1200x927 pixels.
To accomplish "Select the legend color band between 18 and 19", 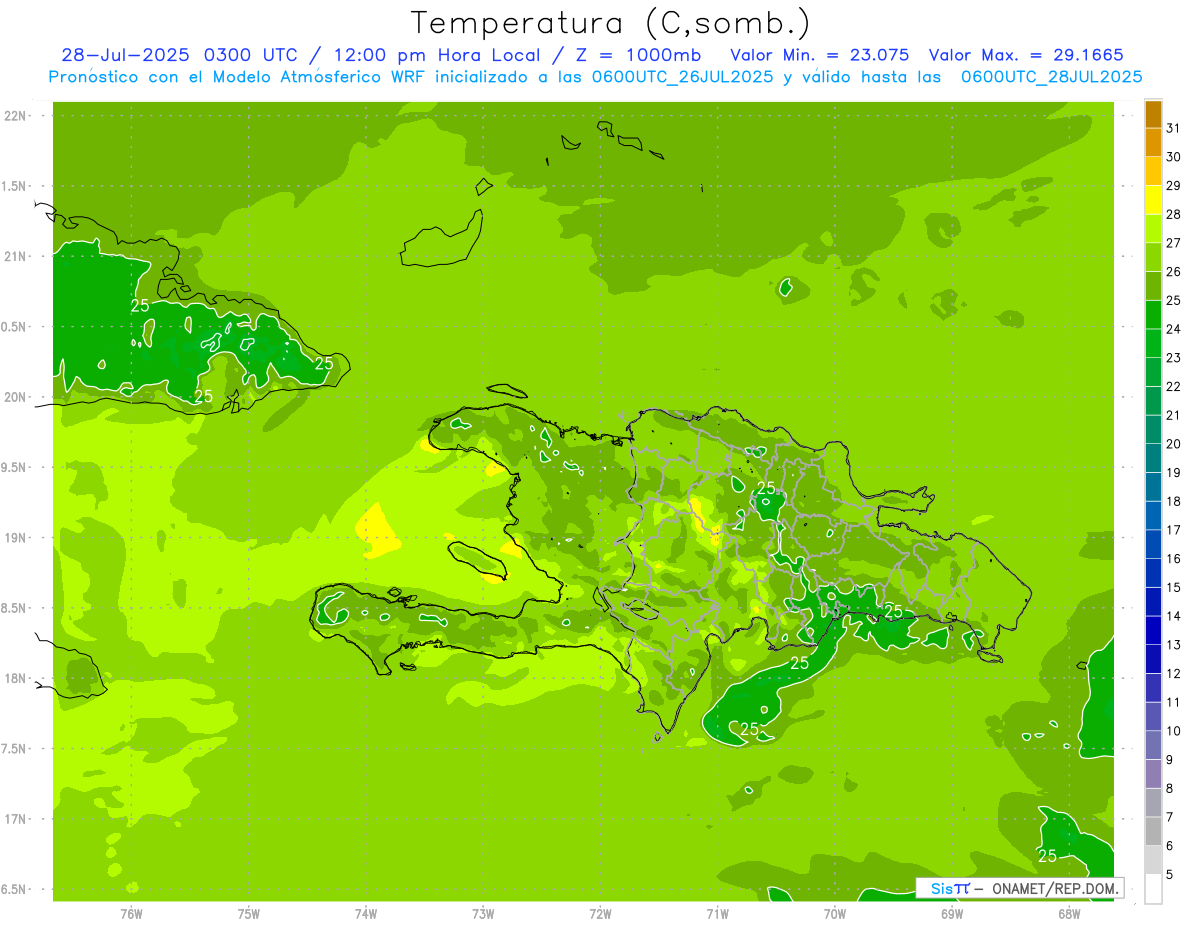I will 1153,487.
